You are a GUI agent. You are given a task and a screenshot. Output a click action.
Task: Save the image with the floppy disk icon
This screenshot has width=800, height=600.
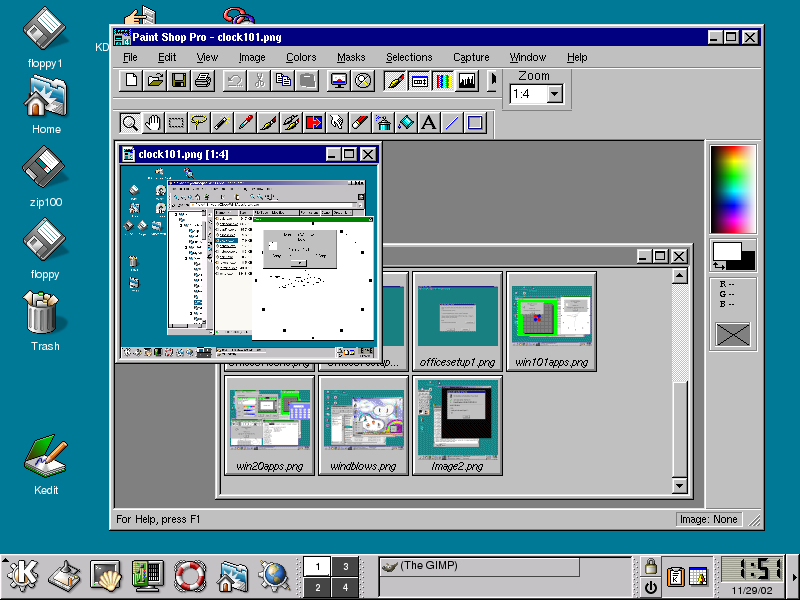pyautogui.click(x=179, y=81)
